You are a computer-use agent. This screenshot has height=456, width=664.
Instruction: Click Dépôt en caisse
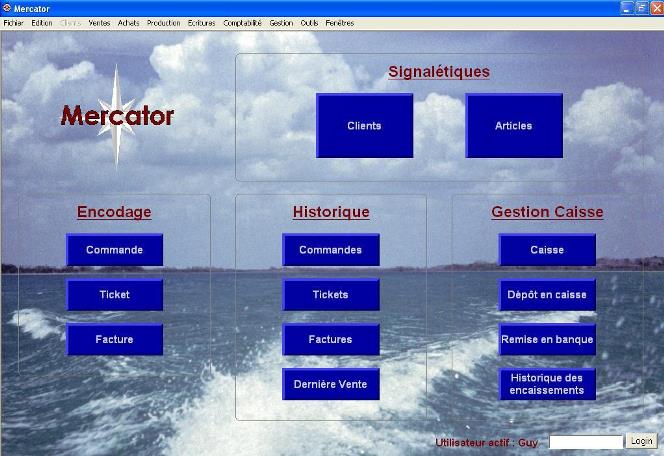pyautogui.click(x=547, y=295)
